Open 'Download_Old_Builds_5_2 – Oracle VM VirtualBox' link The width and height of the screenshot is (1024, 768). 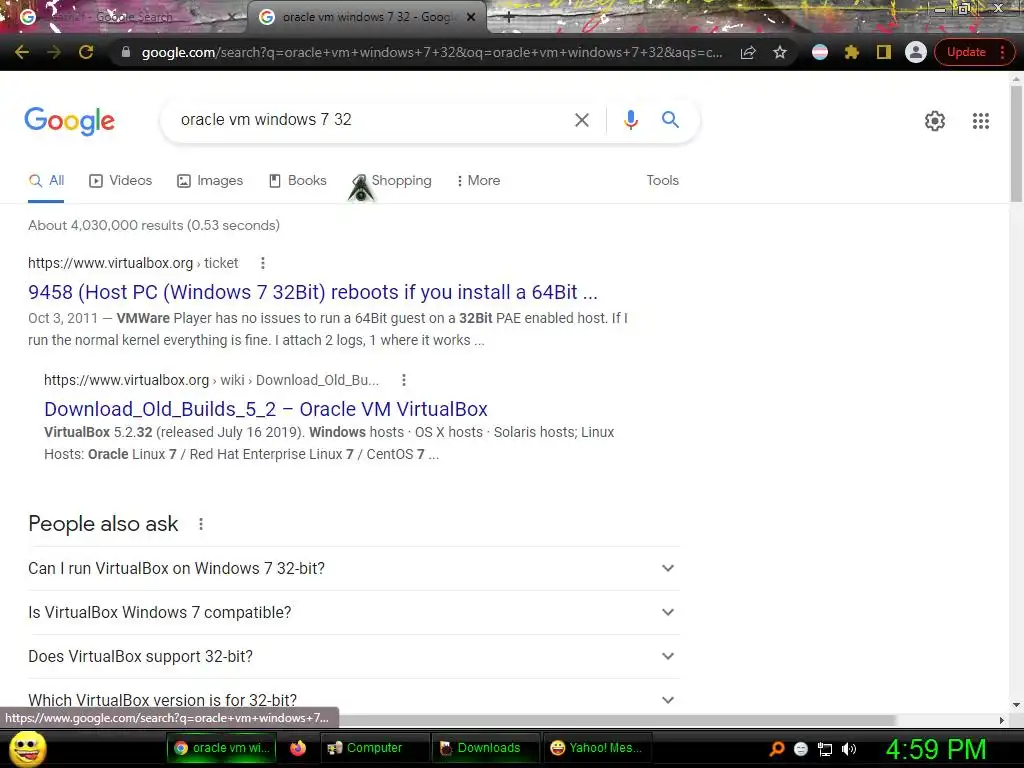[x=266, y=409]
